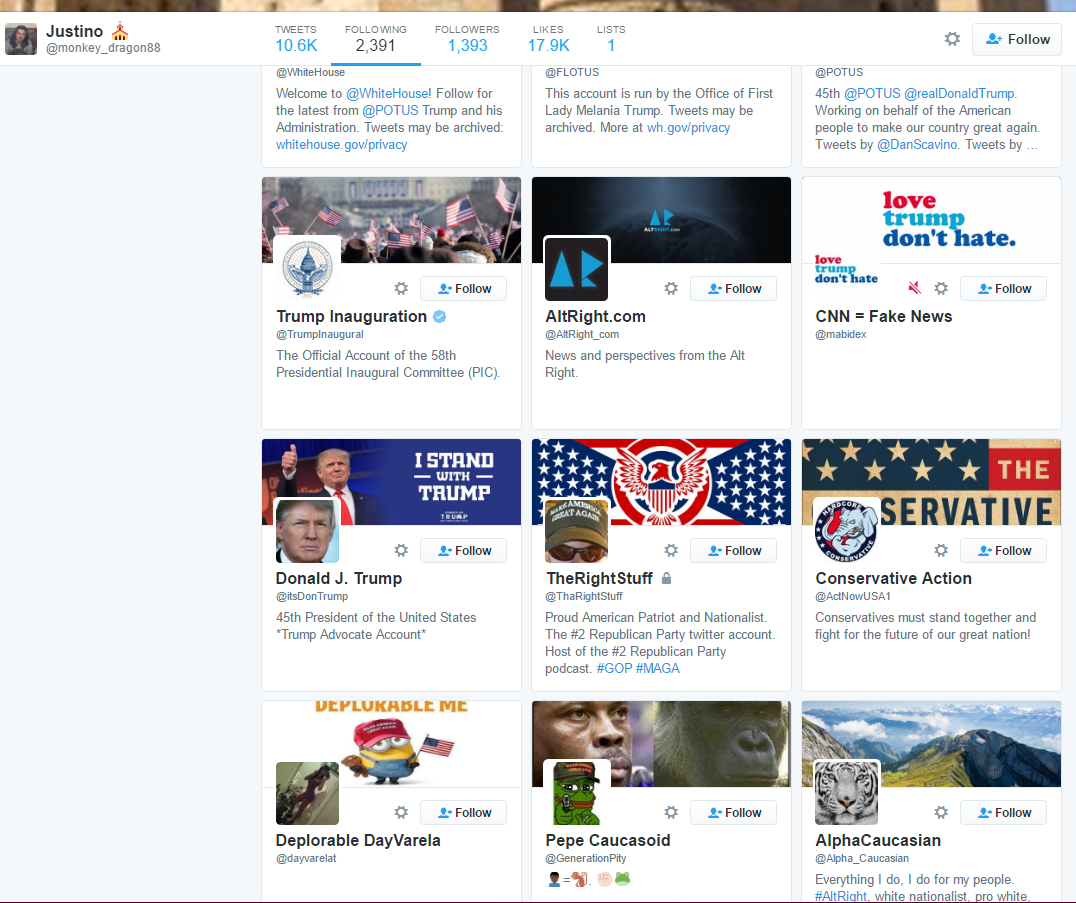Open gear options for CNN = Fake News card

(x=942, y=289)
